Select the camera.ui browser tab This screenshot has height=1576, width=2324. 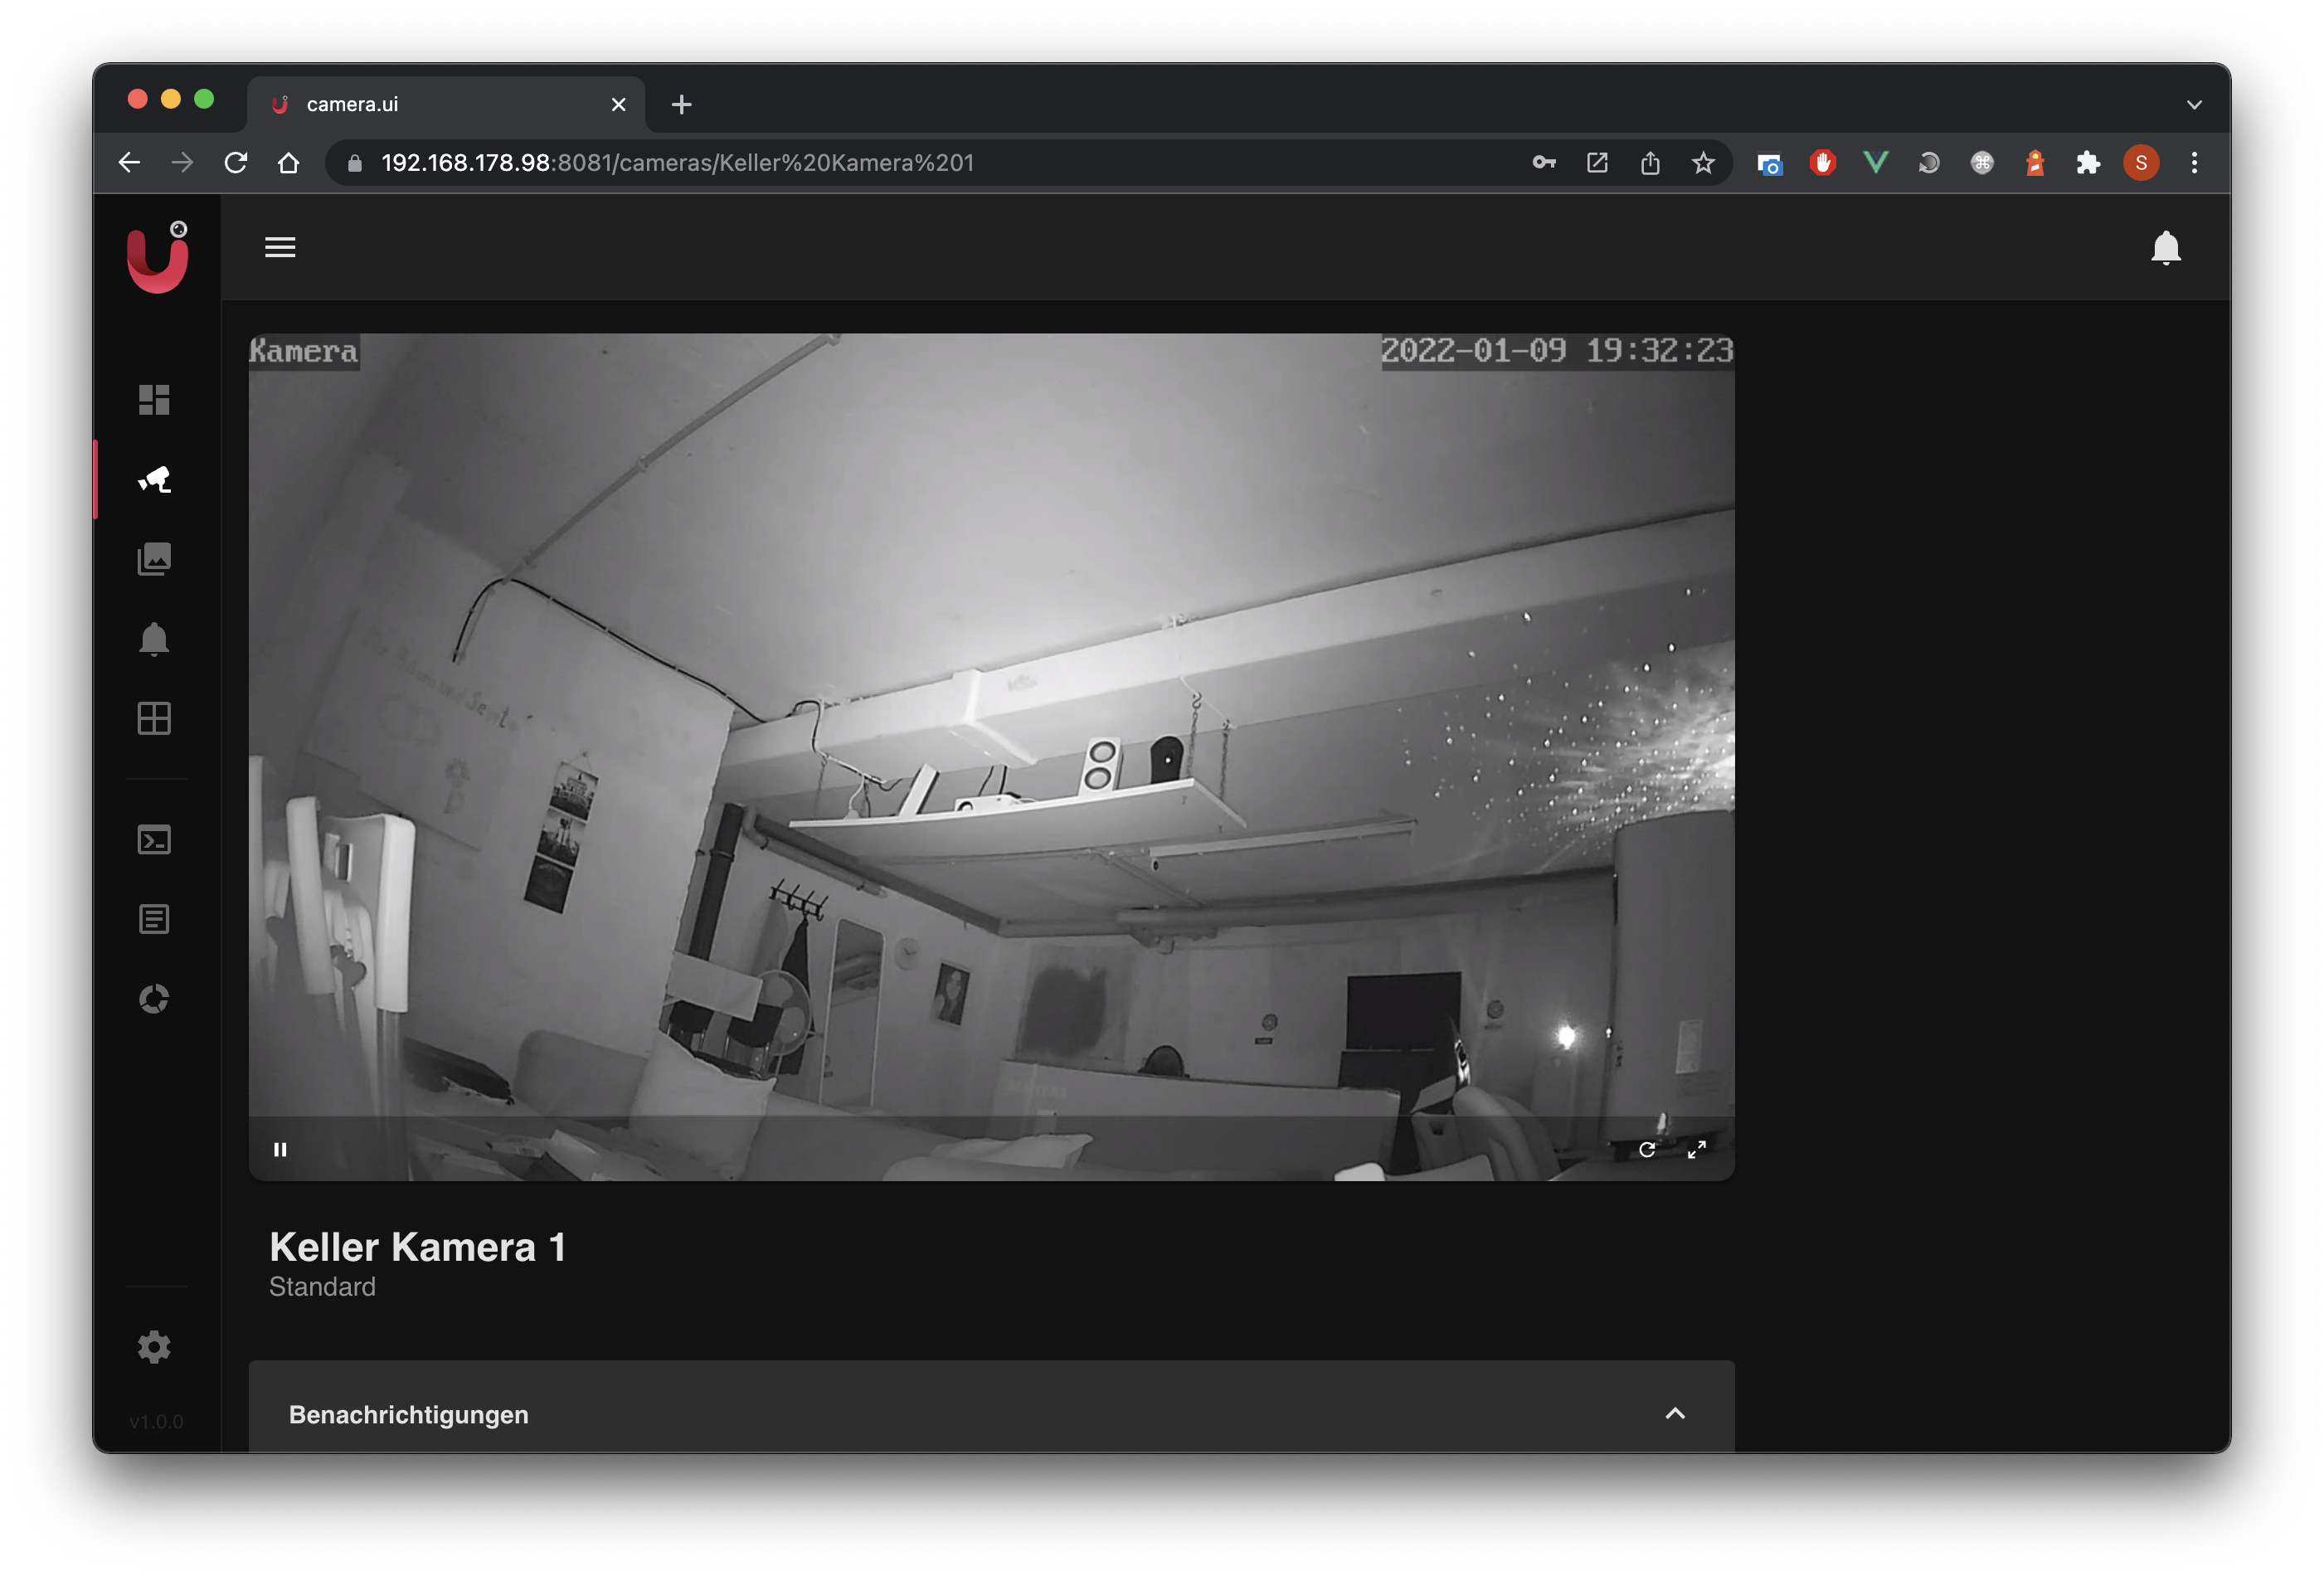(x=445, y=104)
